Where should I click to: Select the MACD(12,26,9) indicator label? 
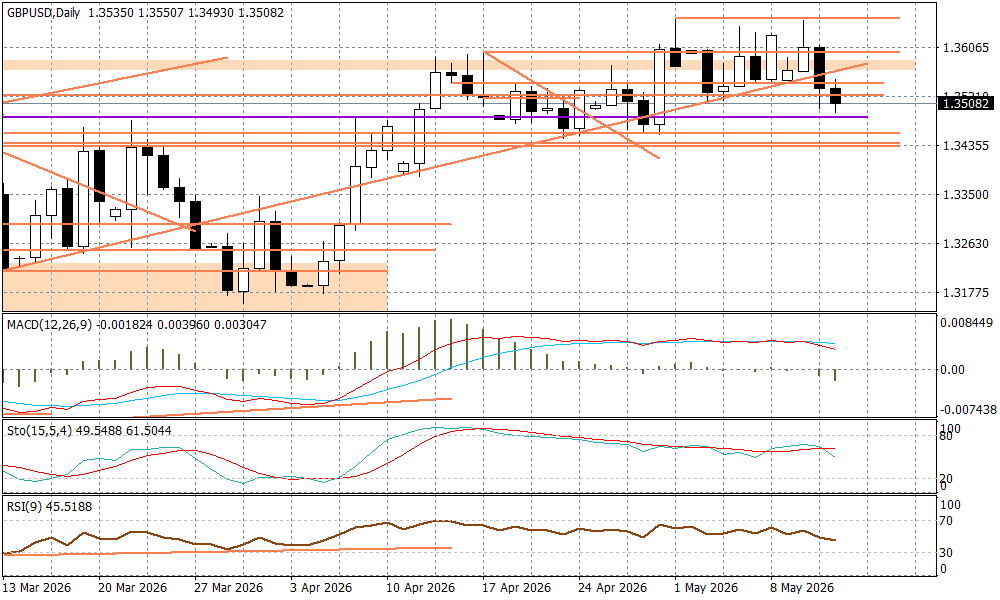tap(50, 325)
